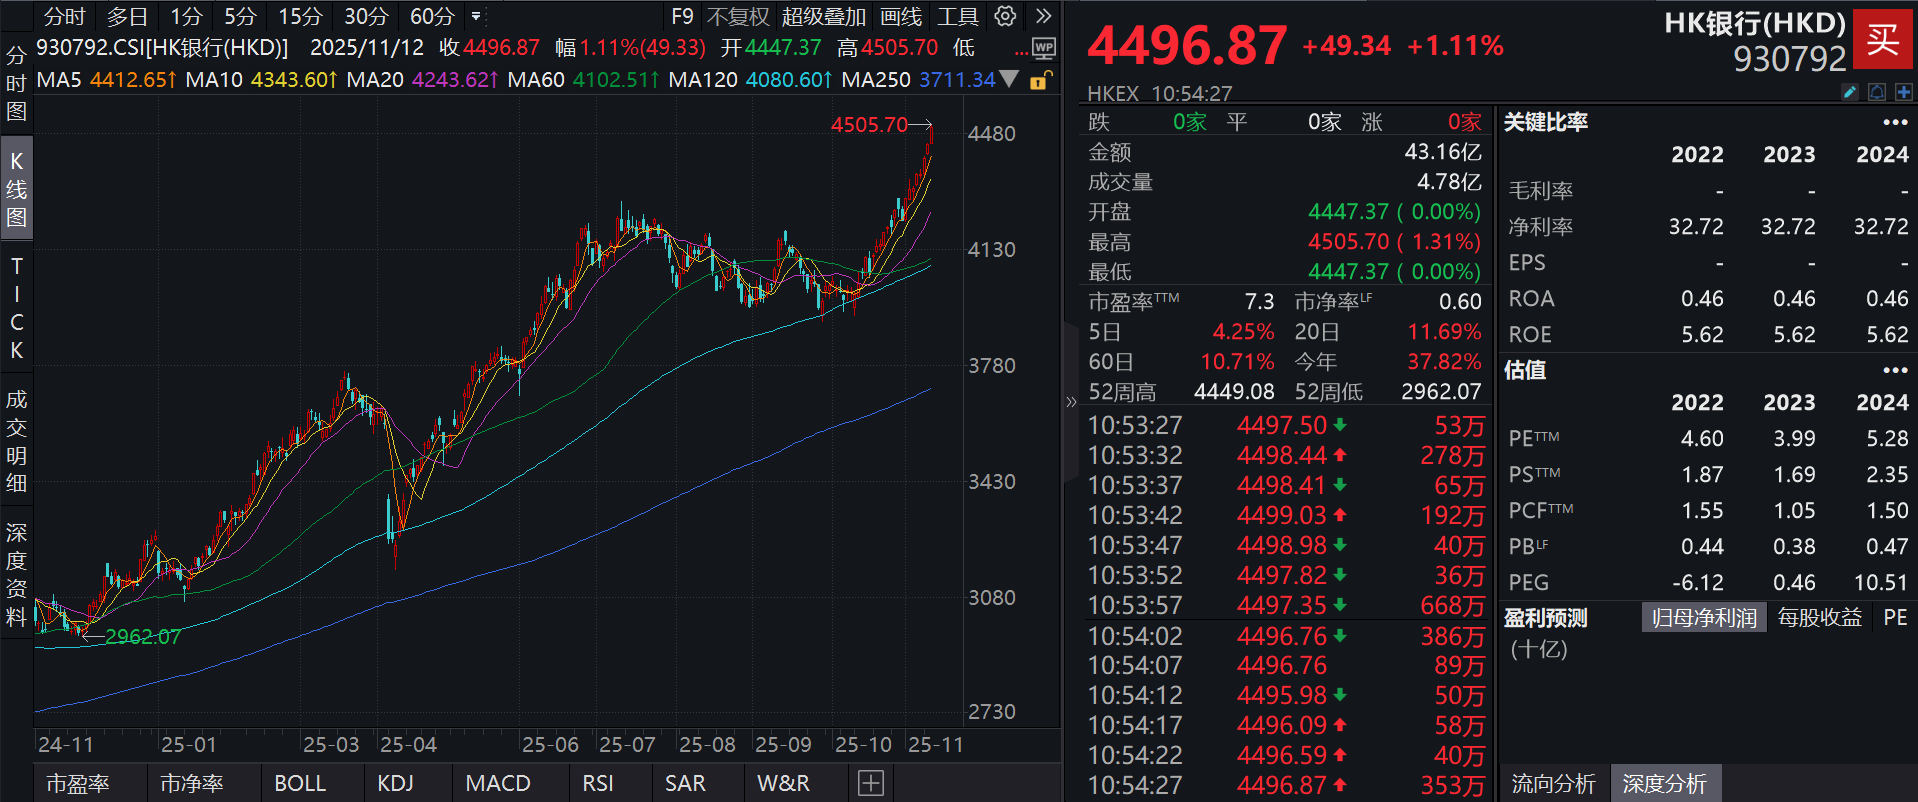Screen dimensions: 1918x802
Task: Click the red 买 buy icon
Action: coord(1883,40)
